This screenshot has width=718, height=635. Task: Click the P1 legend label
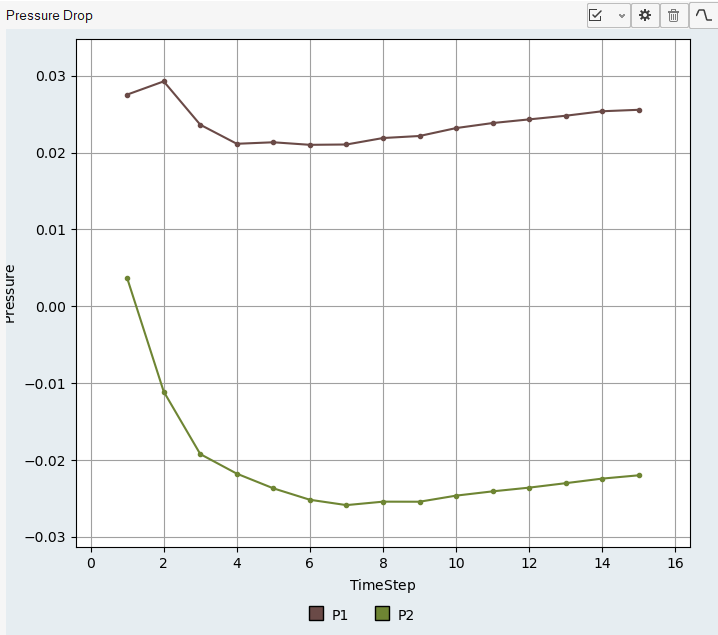pyautogui.click(x=340, y=615)
